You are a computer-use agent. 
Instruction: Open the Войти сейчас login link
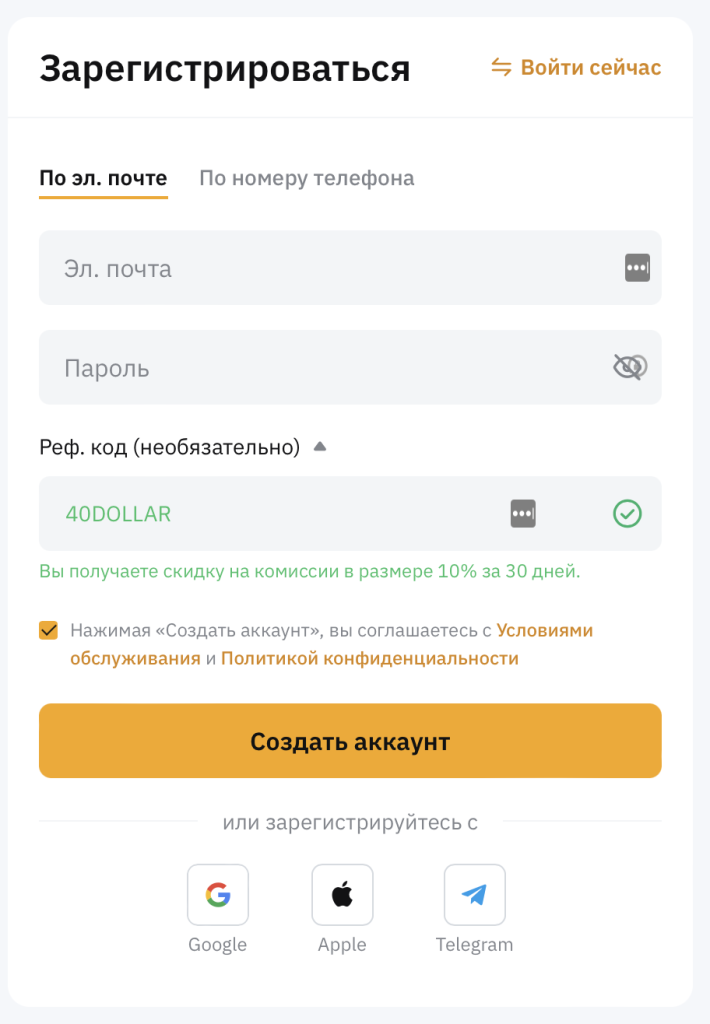(x=590, y=67)
